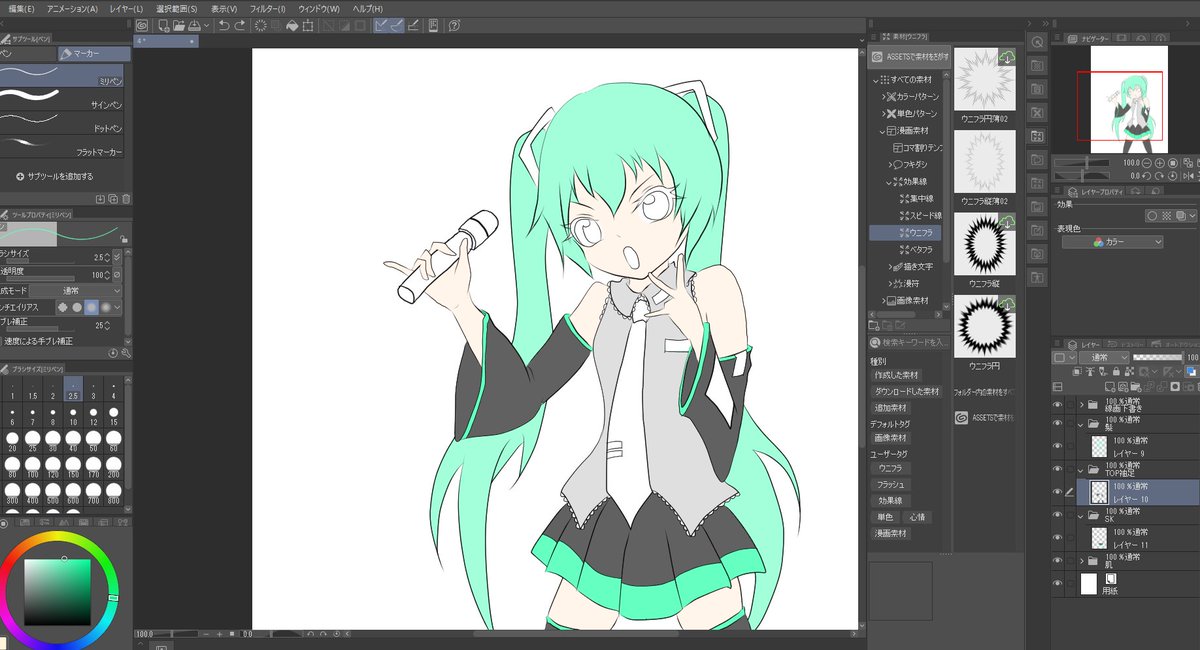Click the 心情 tag button
1200x650 pixels.
916,517
